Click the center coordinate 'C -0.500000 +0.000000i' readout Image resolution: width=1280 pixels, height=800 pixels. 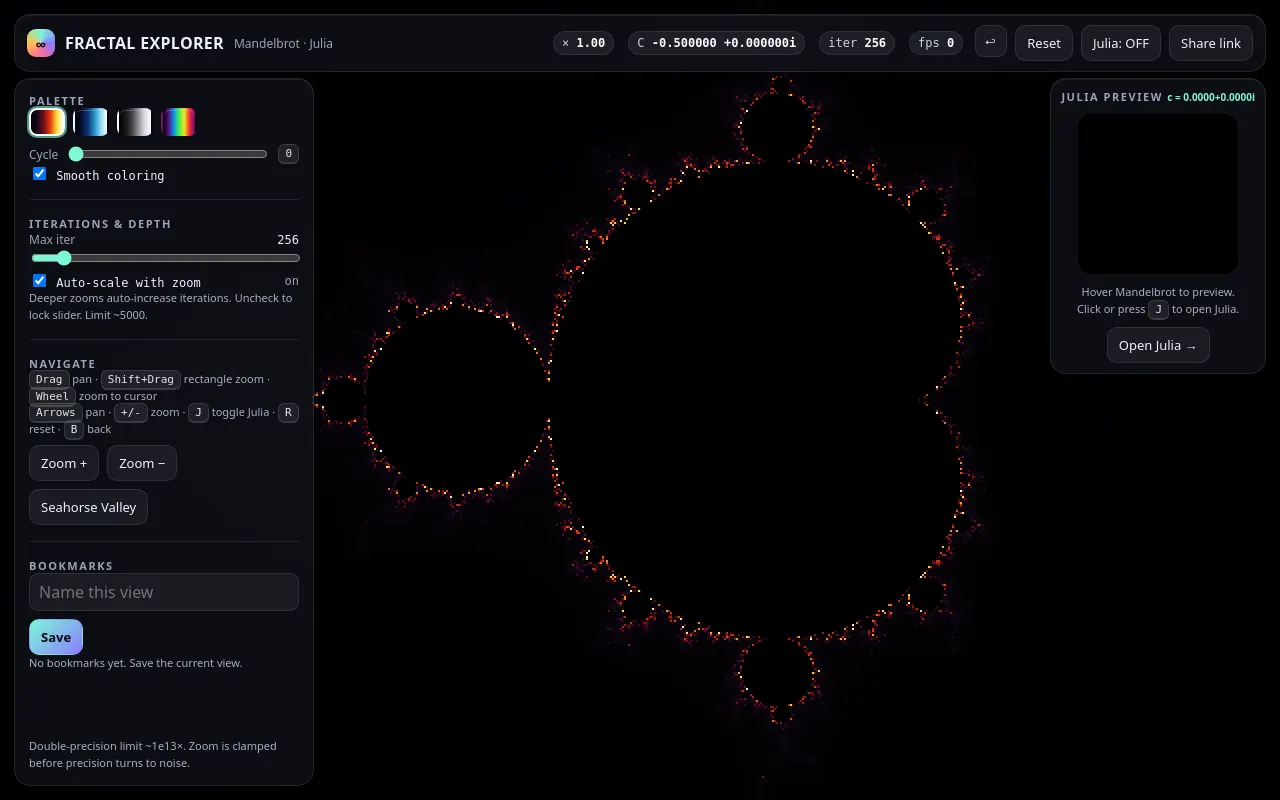(x=717, y=43)
